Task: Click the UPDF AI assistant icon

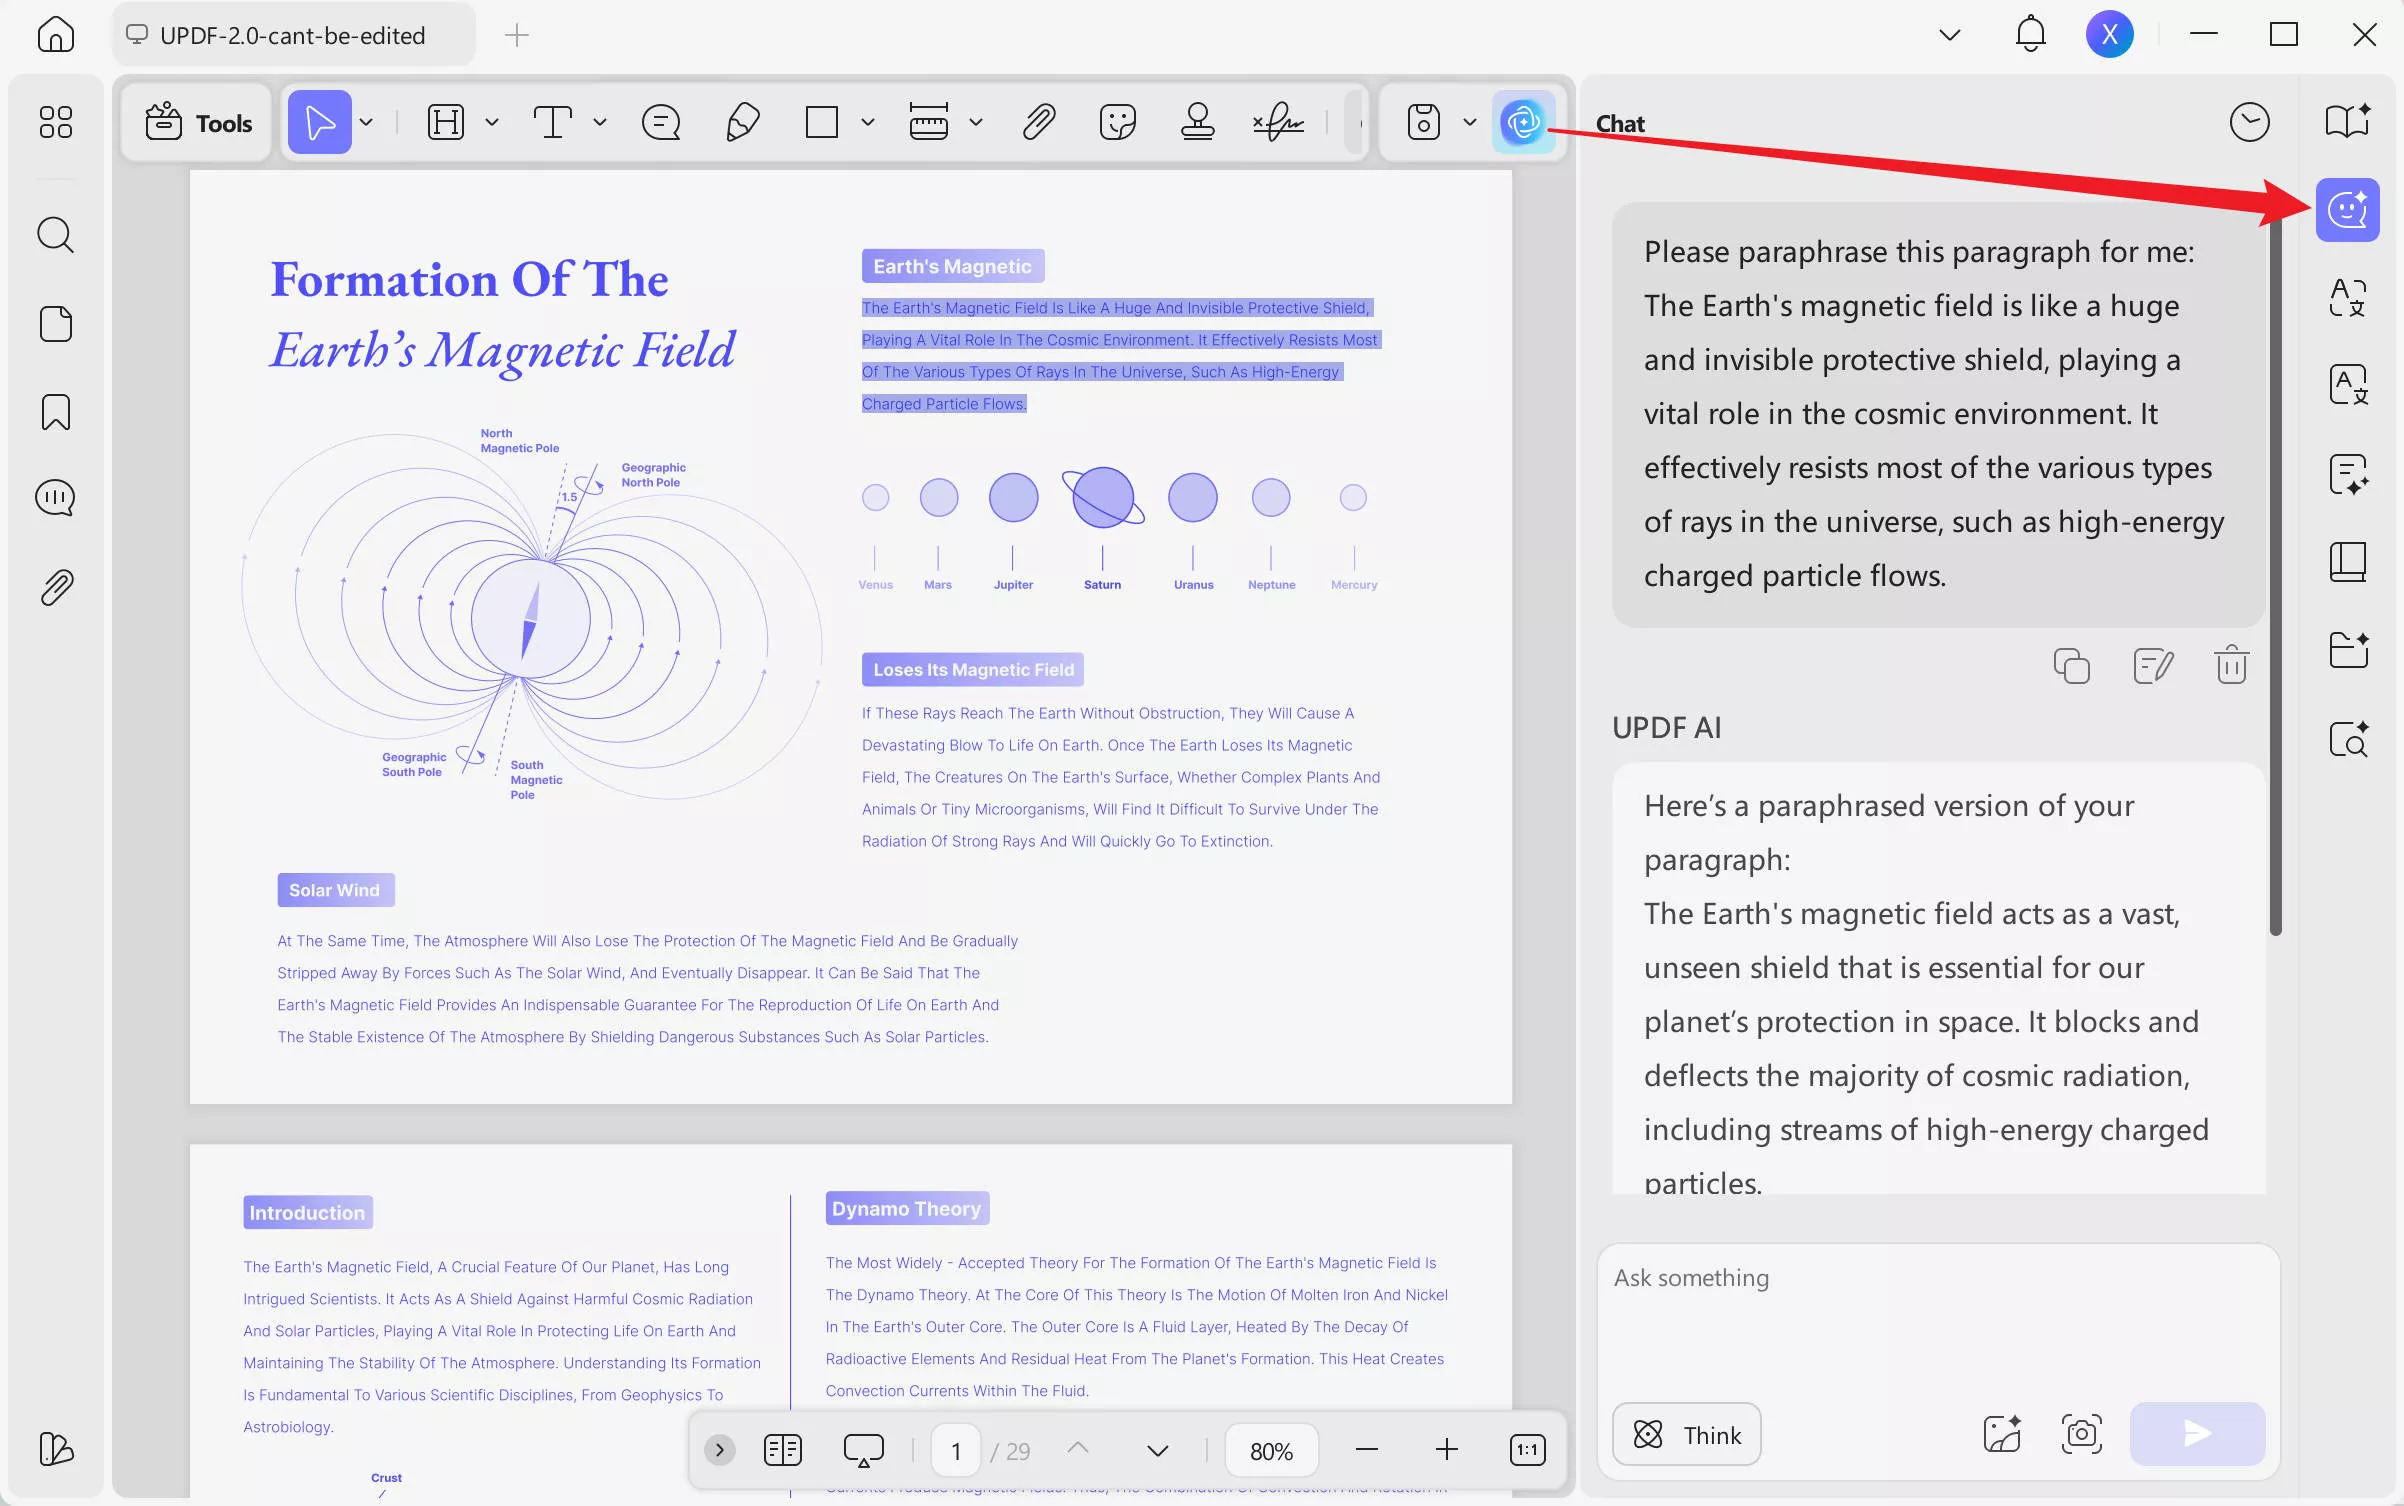Action: pos(1523,123)
